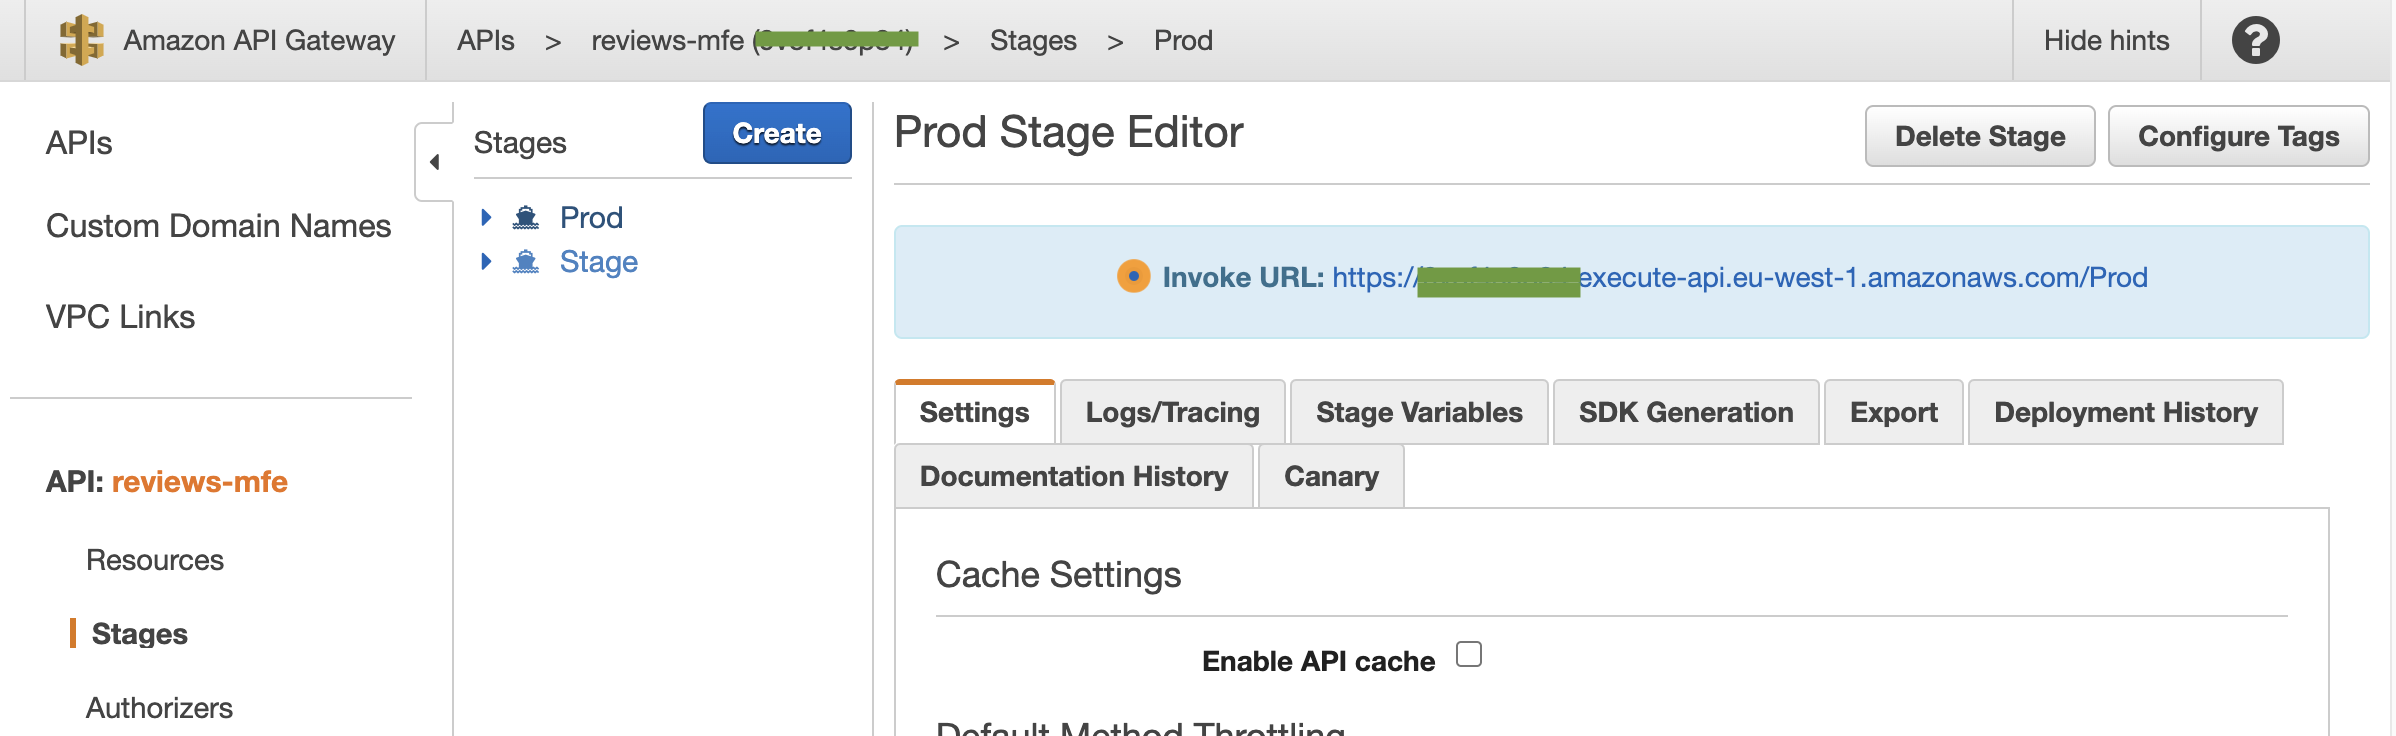
Task: Click the Configure Tags button
Action: pyautogui.click(x=2238, y=136)
